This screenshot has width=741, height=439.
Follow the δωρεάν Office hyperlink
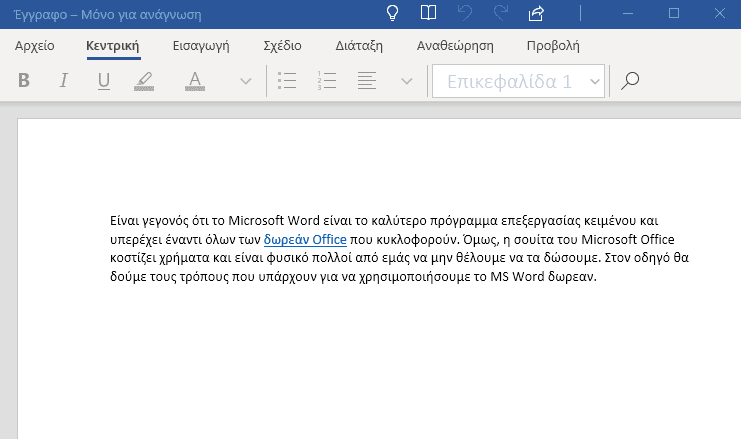(305, 240)
